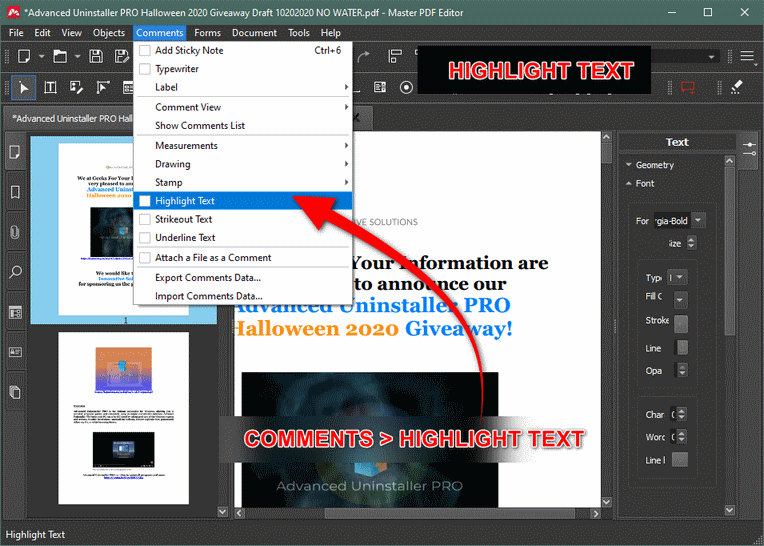Expand the Measurements submenu
This screenshot has height=546, width=764.
tap(243, 146)
